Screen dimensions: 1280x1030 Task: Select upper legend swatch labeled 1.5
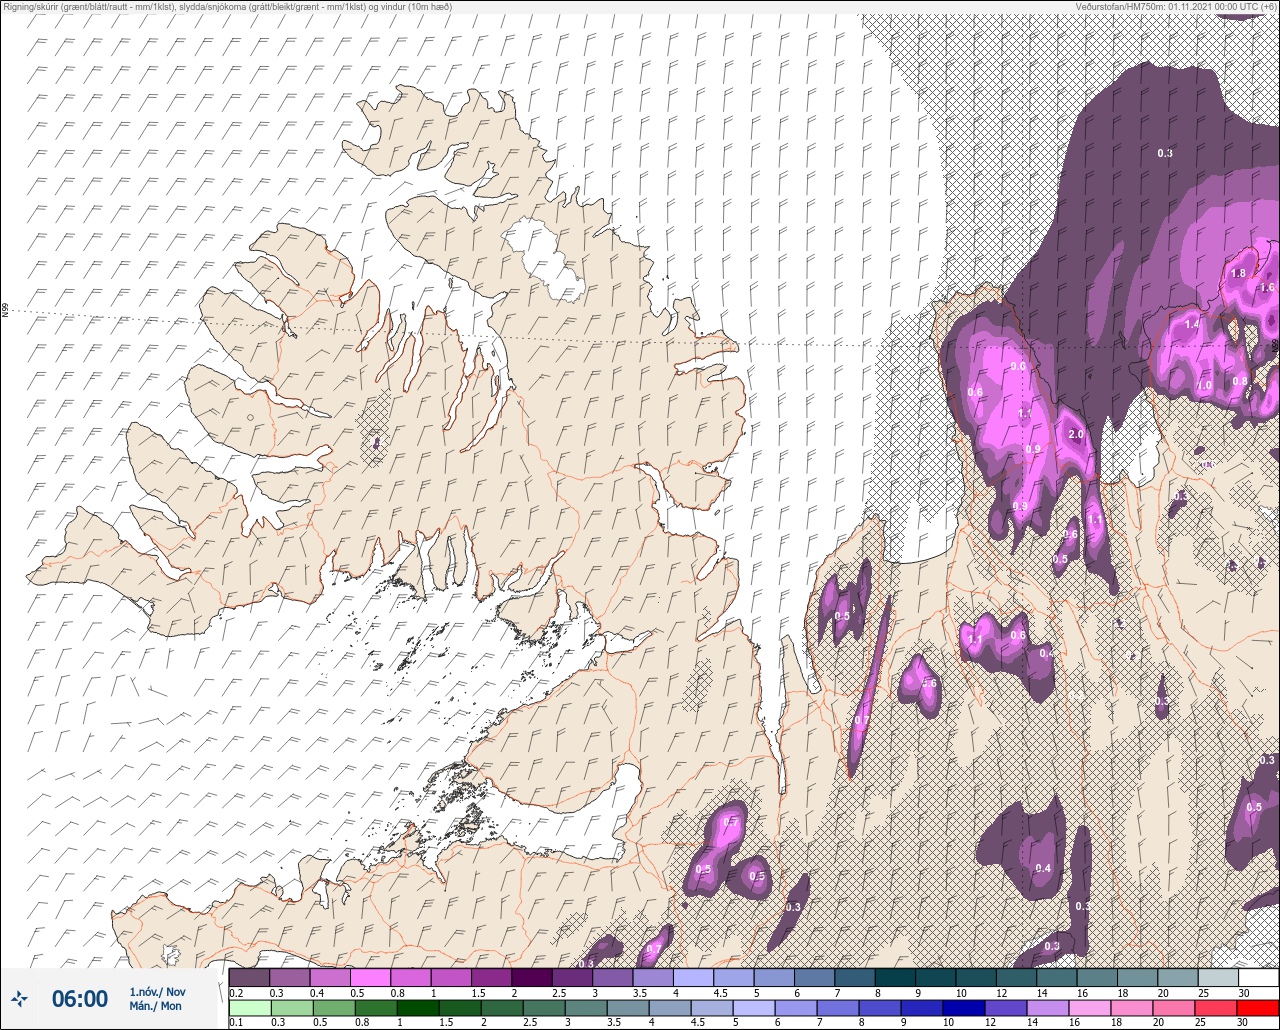491,977
